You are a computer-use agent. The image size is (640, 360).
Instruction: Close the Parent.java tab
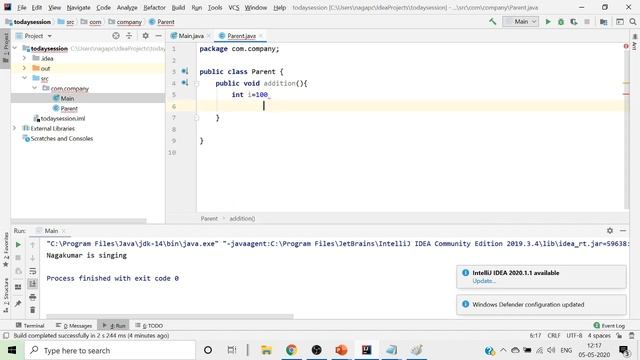point(261,36)
